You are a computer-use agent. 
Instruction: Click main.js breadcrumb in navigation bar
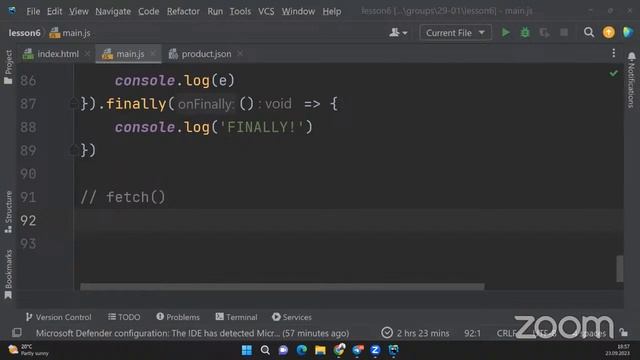point(70,33)
